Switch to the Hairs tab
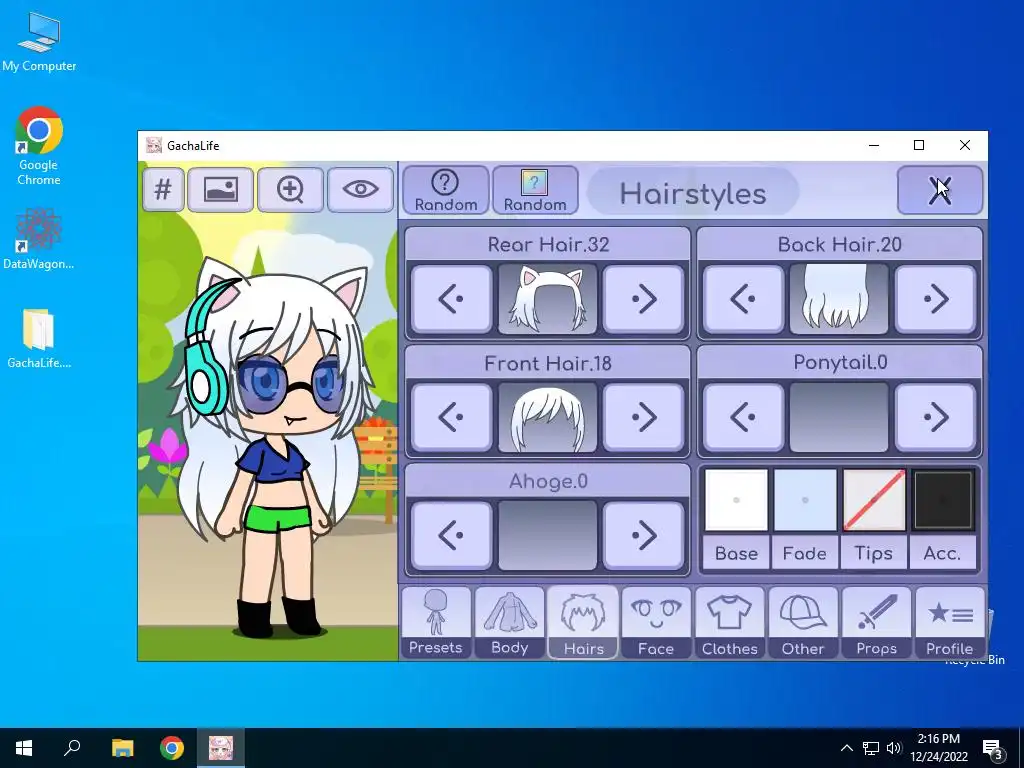Image resolution: width=1024 pixels, height=768 pixels. click(x=583, y=622)
